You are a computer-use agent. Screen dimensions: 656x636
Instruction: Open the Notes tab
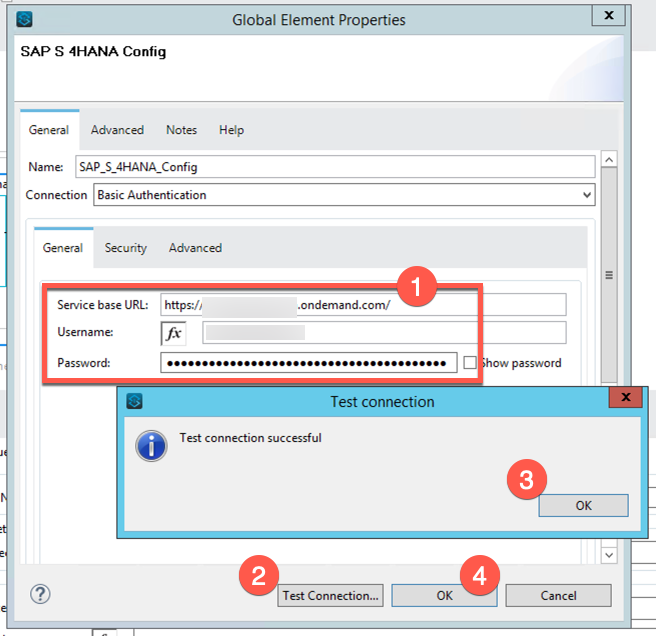(x=182, y=130)
